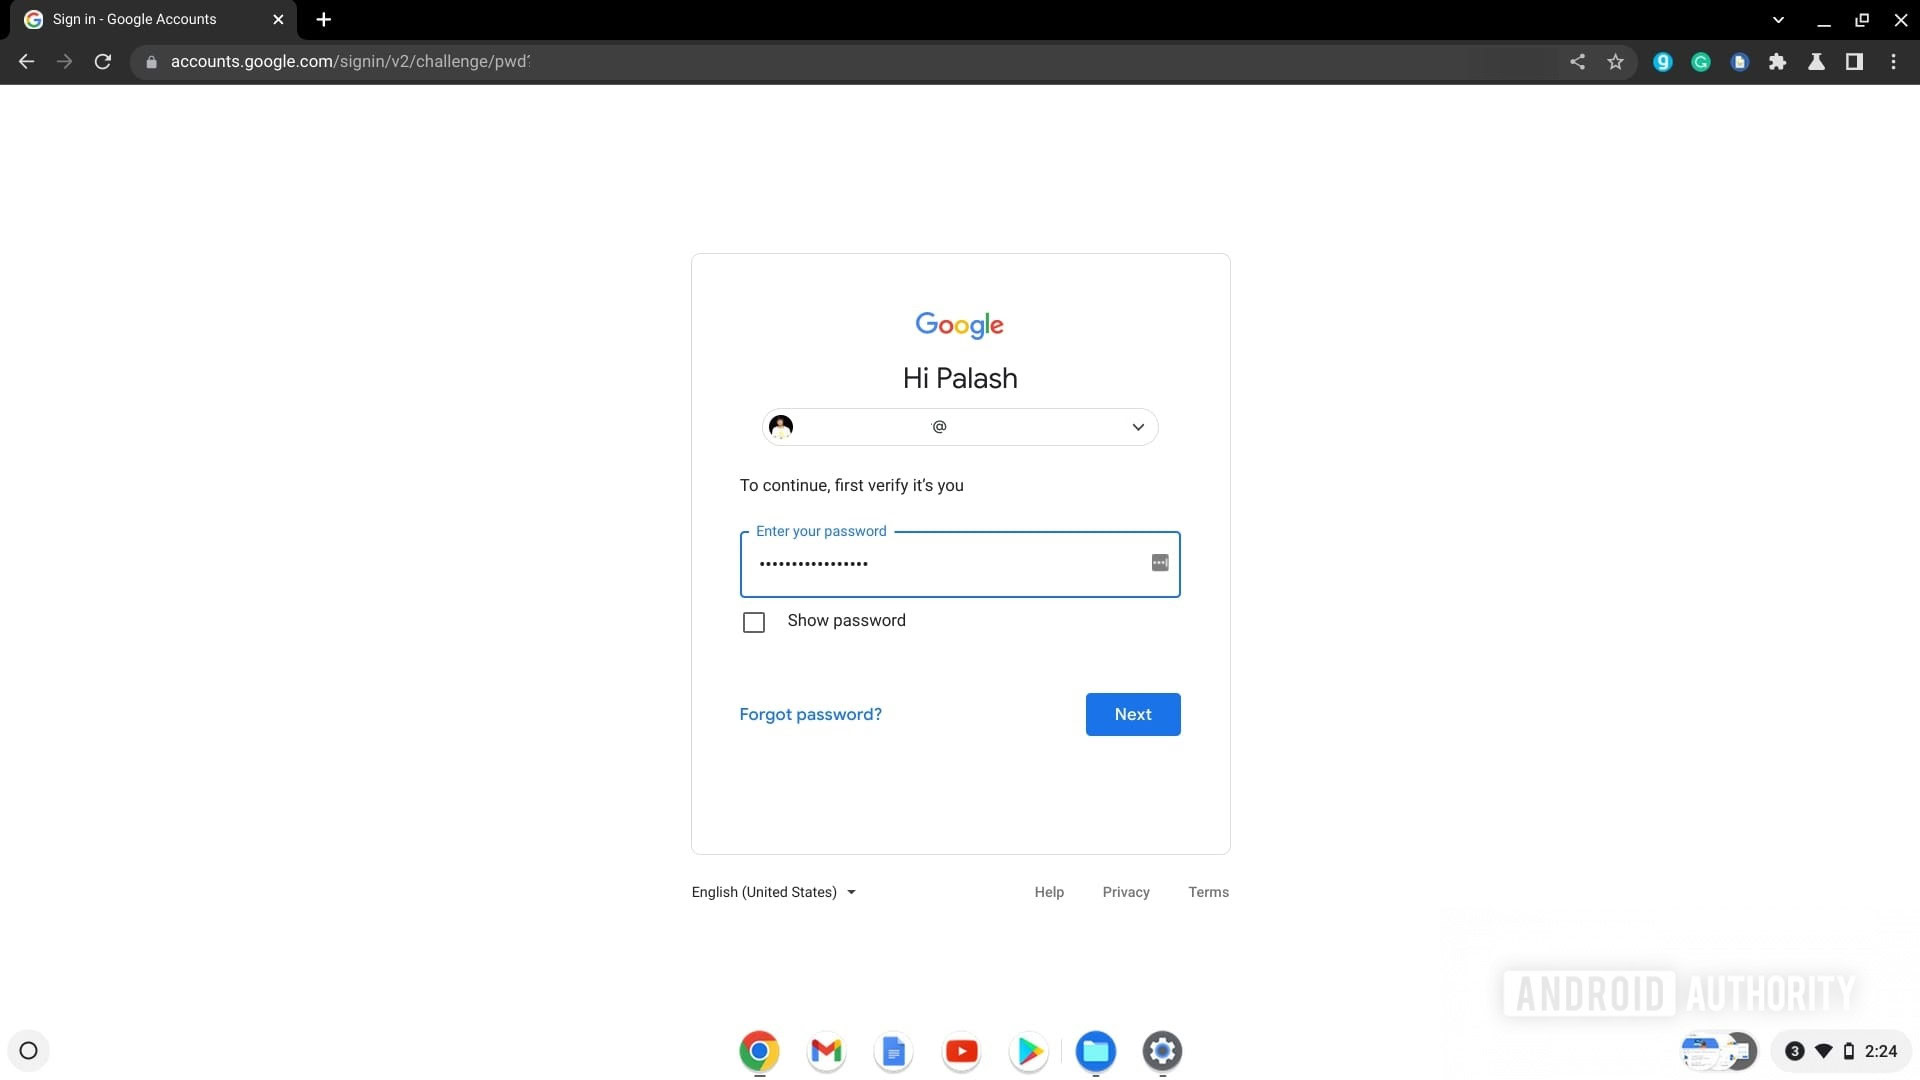Launch YouTube from the shelf
This screenshot has width=1920, height=1080.
961,1051
